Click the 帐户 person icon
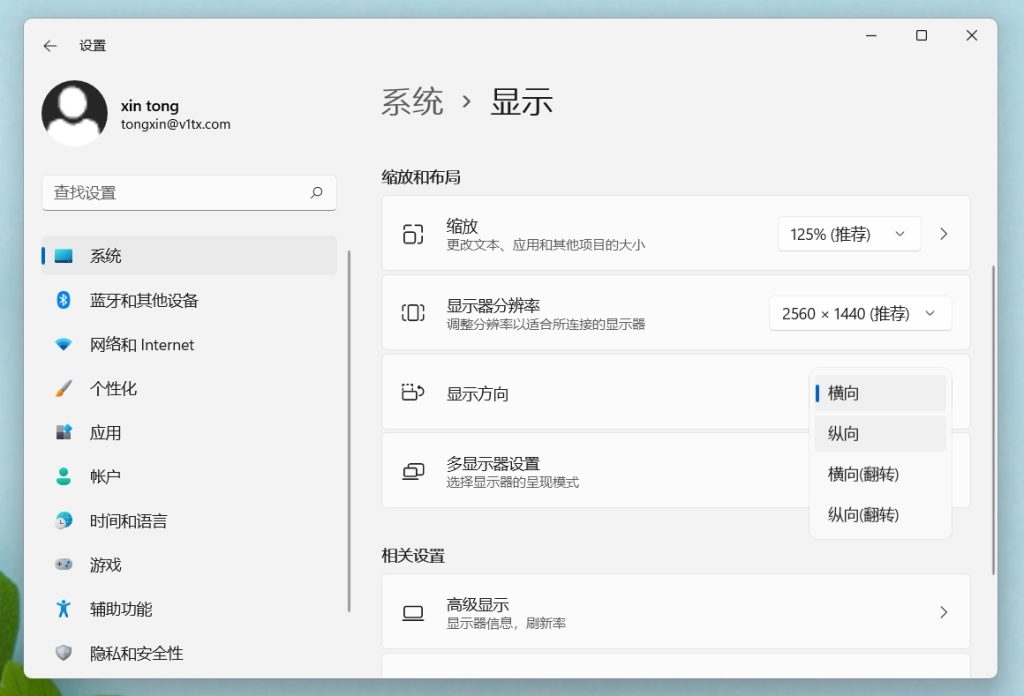Screen dimensions: 1024x696 [x=63, y=476]
